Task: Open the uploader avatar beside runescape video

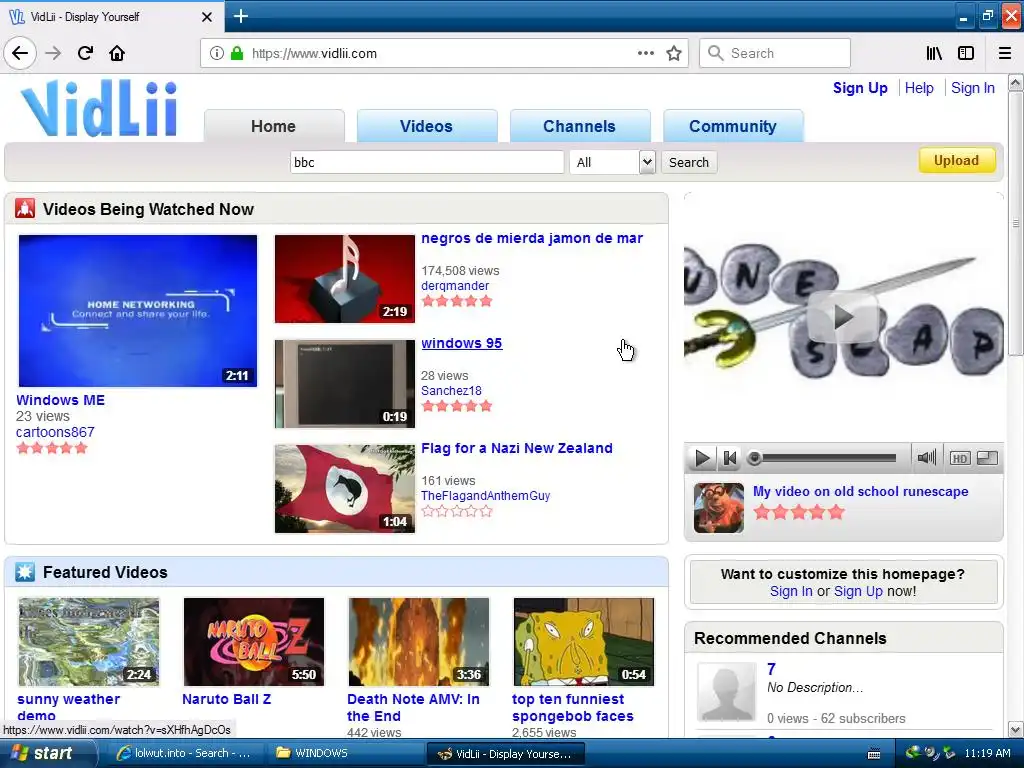Action: [718, 508]
